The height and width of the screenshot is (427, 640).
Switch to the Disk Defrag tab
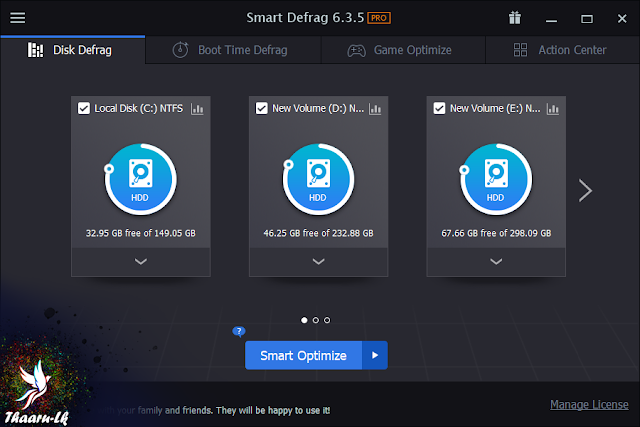[73, 50]
